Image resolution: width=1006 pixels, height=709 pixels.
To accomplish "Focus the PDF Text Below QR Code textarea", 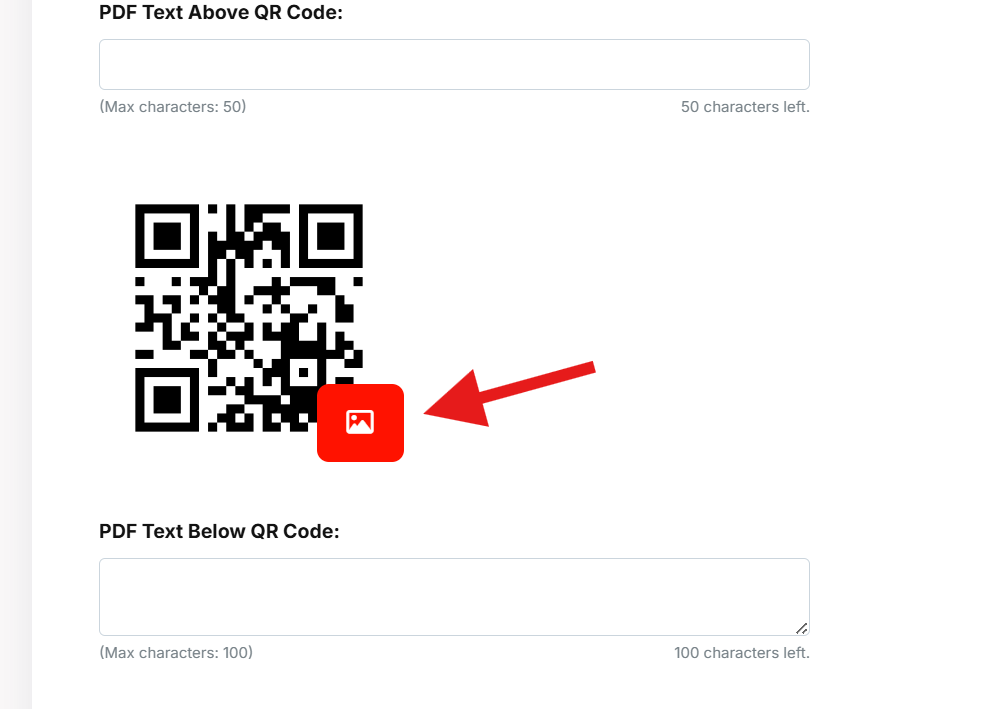I will (x=454, y=597).
